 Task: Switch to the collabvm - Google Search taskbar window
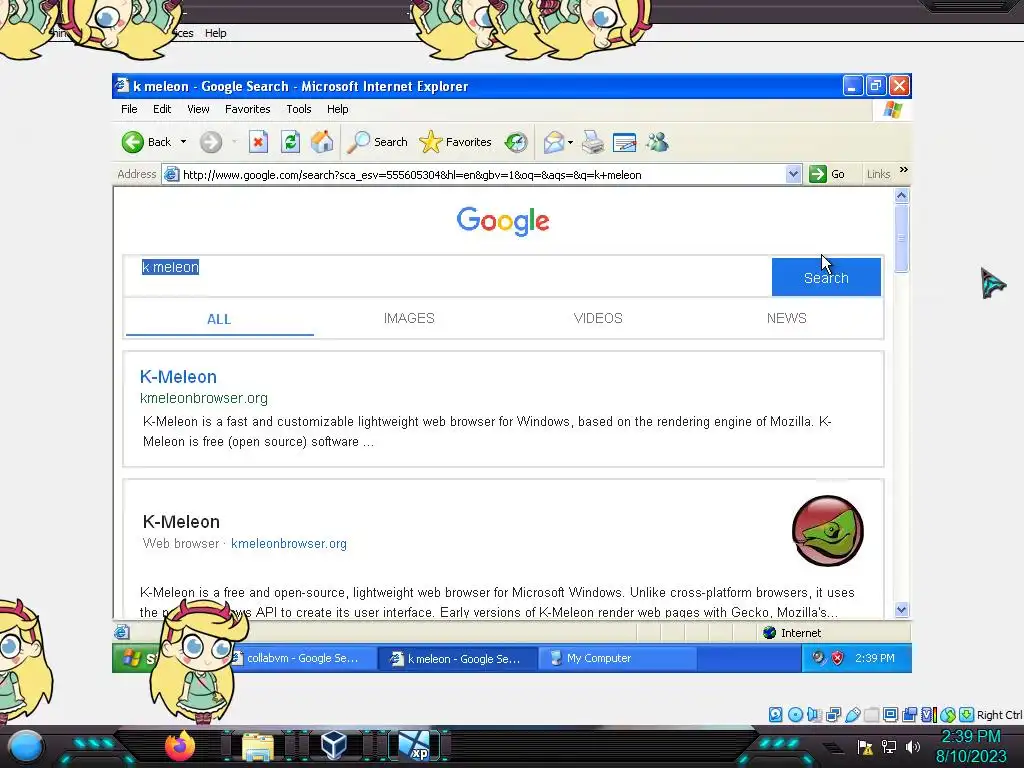tap(303, 658)
